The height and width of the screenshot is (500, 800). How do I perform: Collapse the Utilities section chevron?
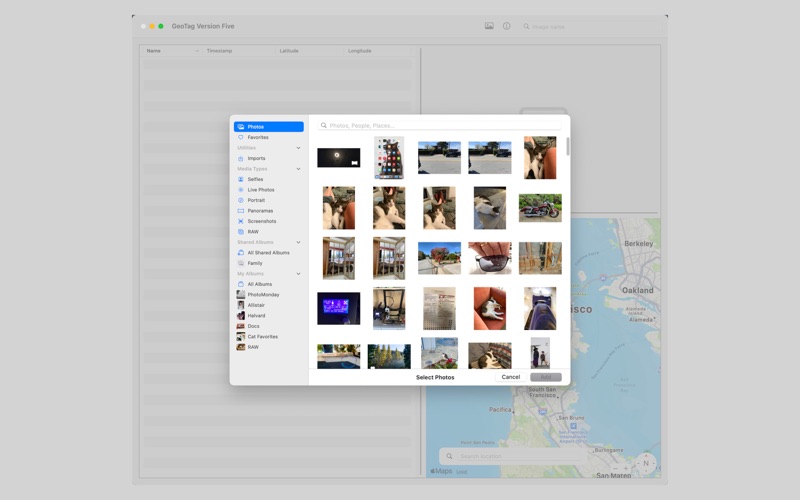point(298,148)
